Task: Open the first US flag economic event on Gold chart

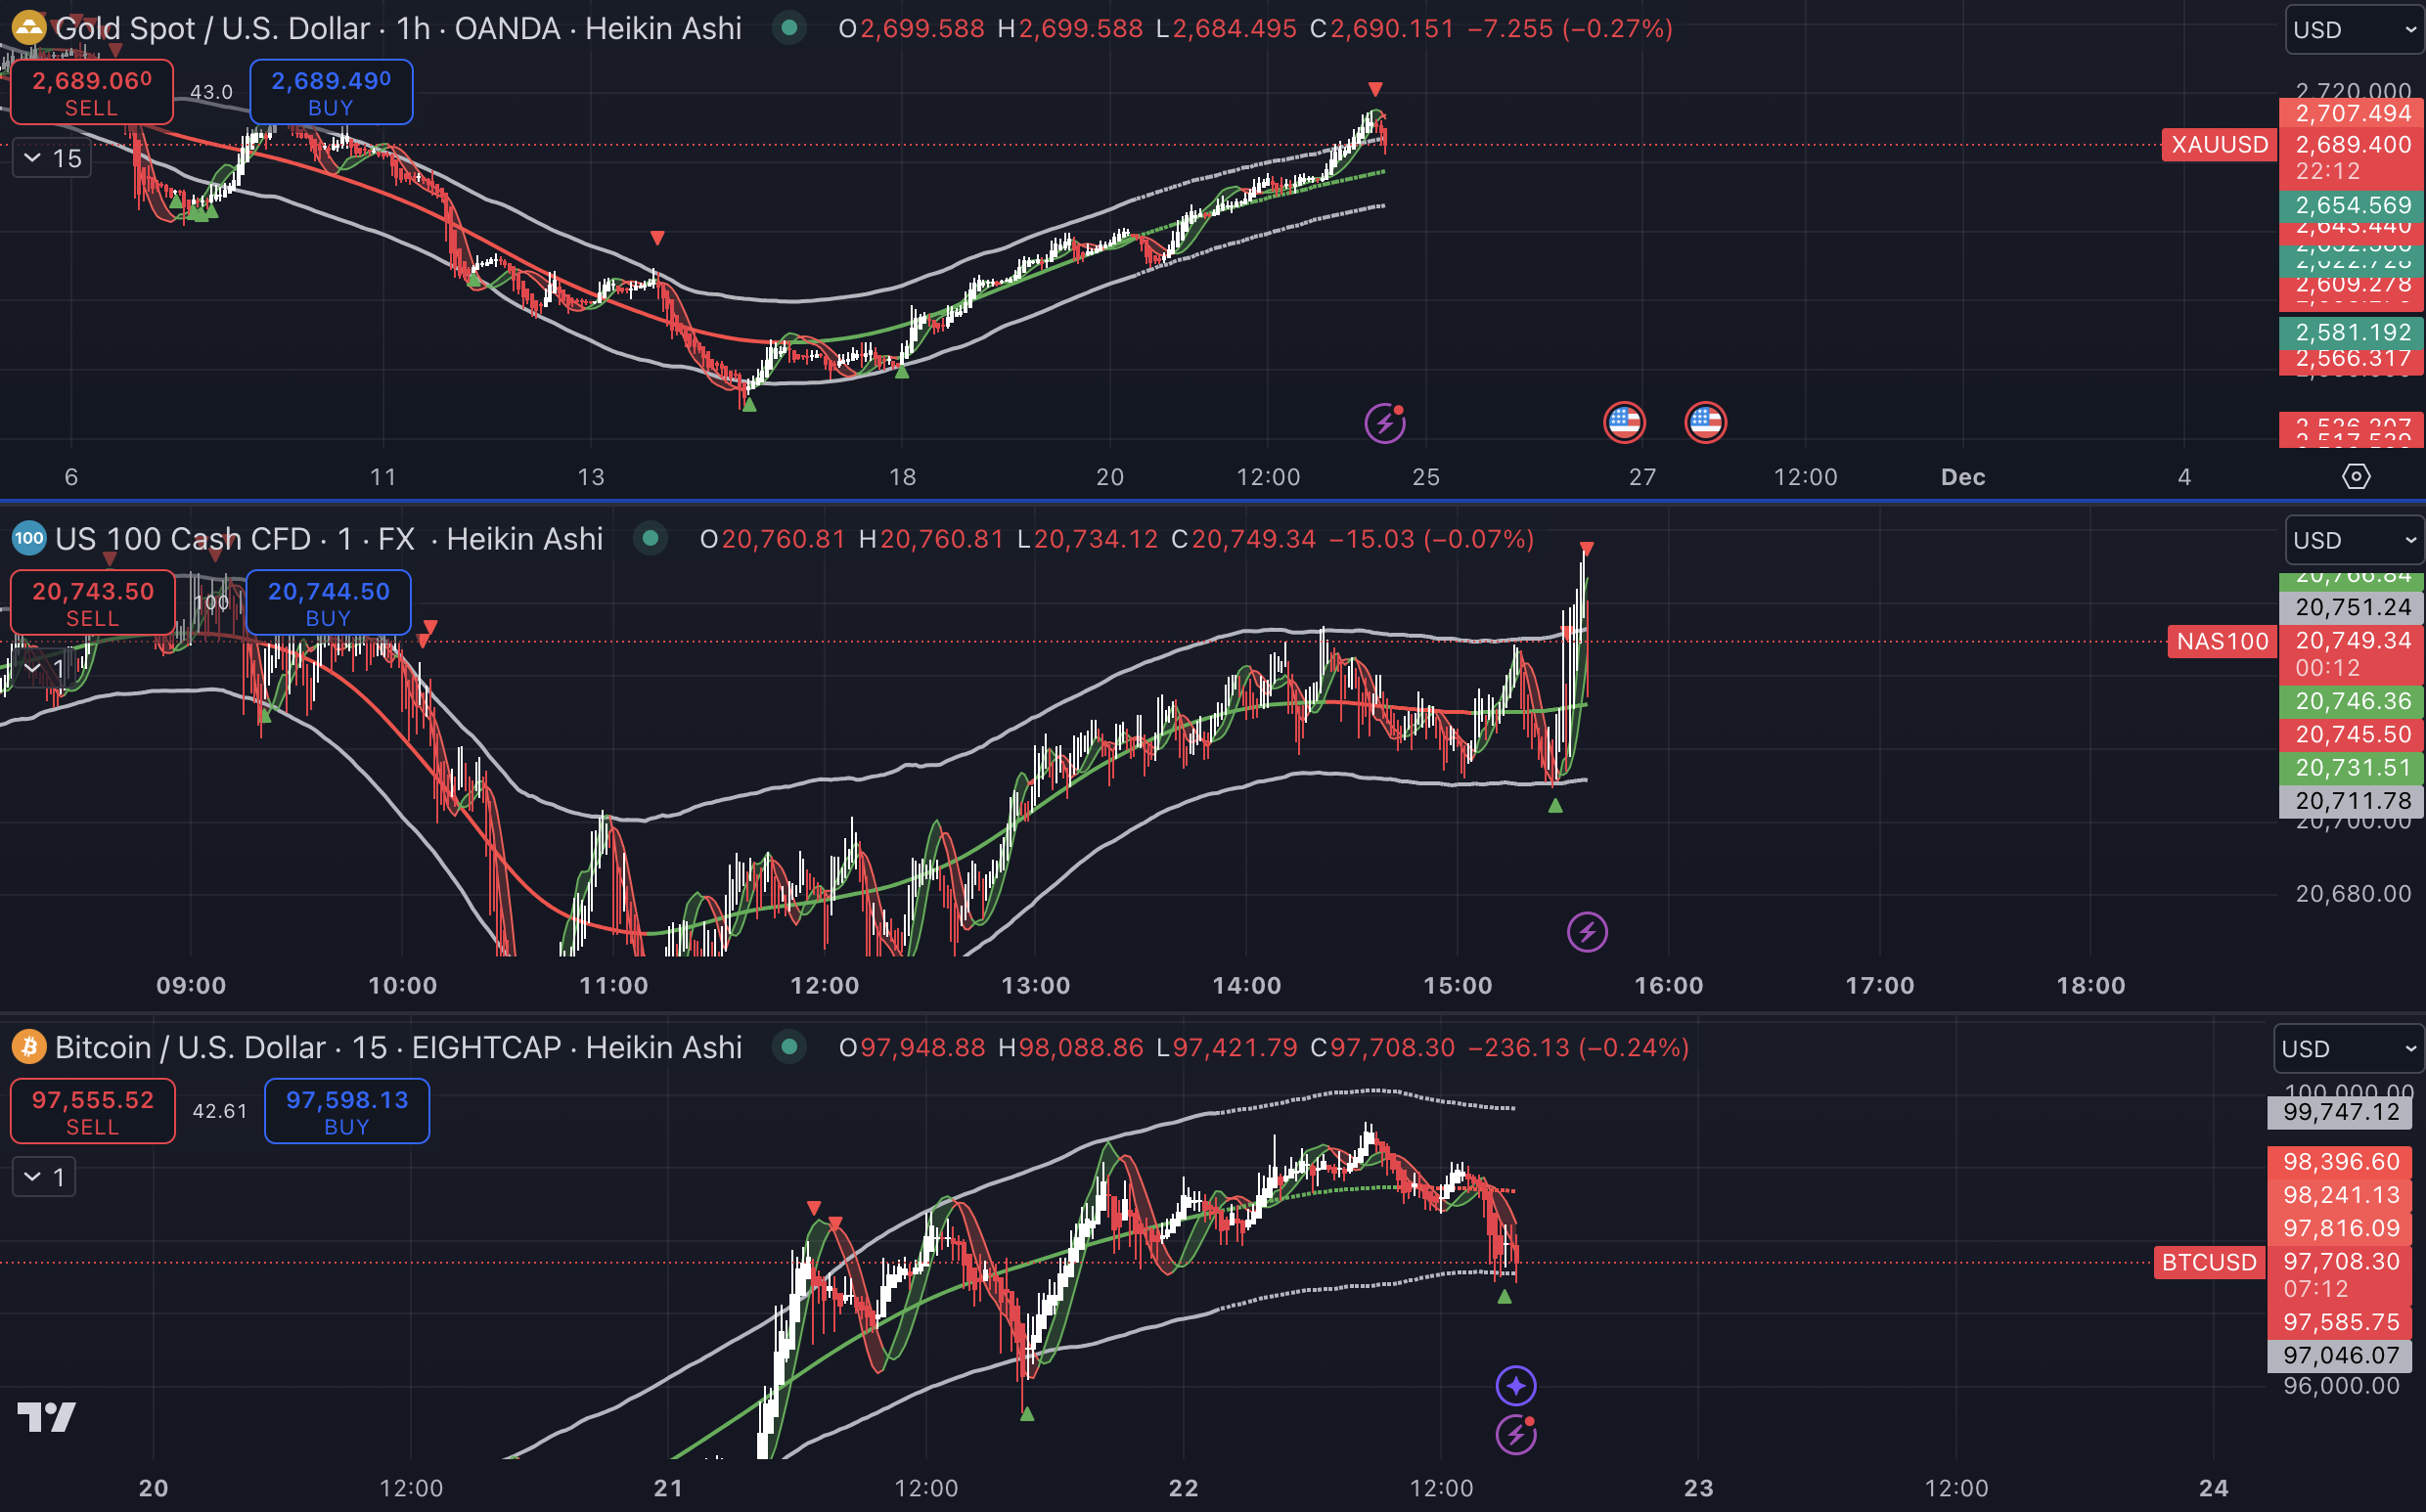Action: coord(1624,422)
